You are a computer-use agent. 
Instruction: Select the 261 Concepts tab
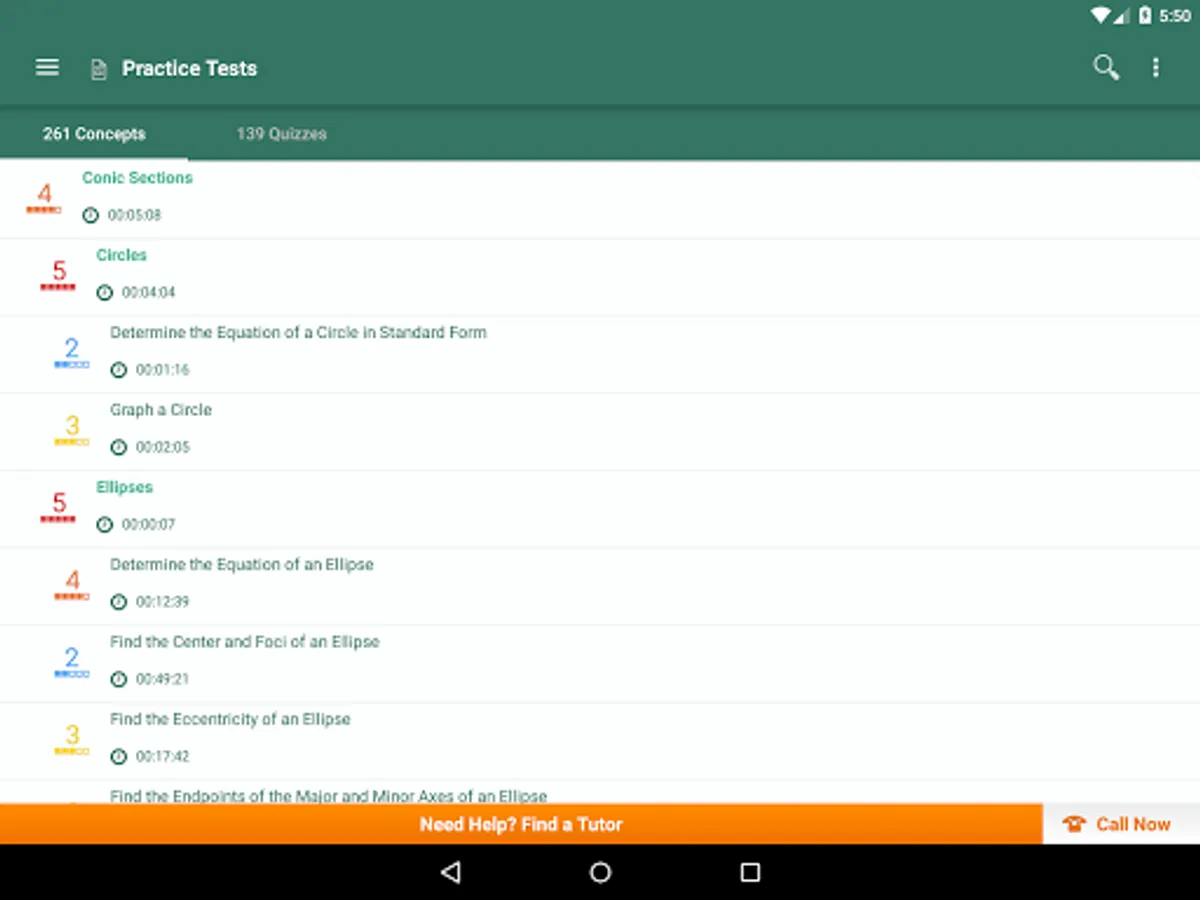coord(94,133)
